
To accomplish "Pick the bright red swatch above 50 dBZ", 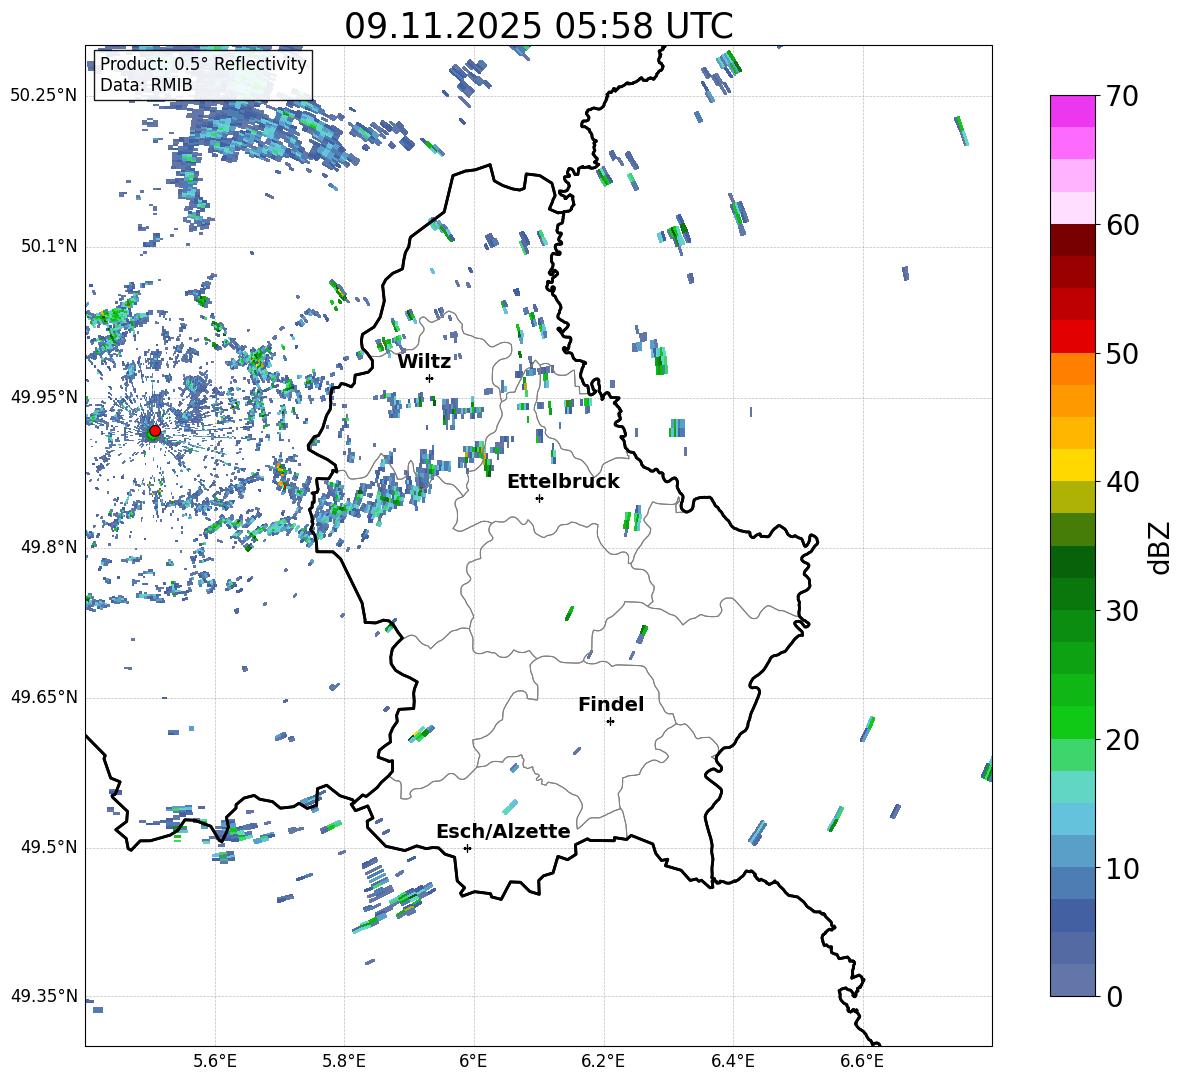I will pyautogui.click(x=1073, y=336).
